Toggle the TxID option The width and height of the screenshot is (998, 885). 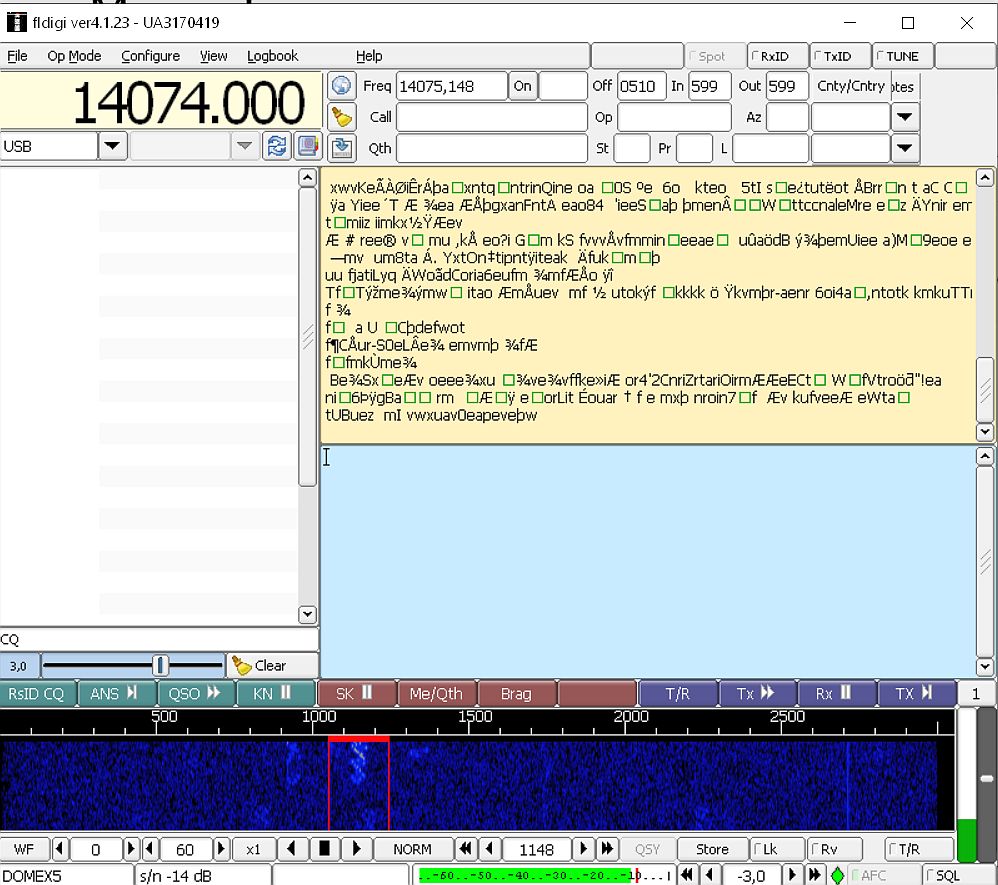pos(840,57)
